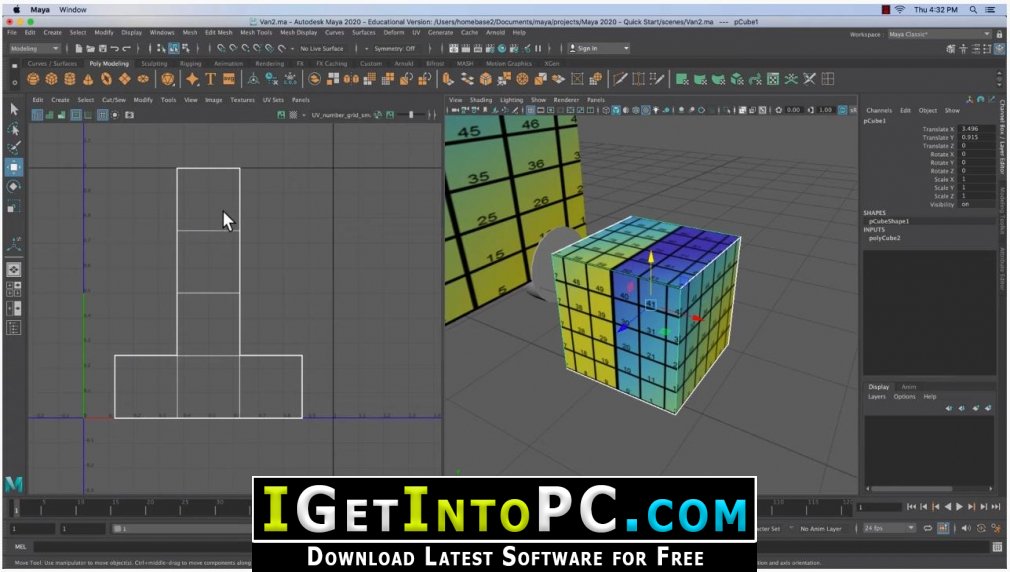Click the Redo arrow icon

point(126,48)
